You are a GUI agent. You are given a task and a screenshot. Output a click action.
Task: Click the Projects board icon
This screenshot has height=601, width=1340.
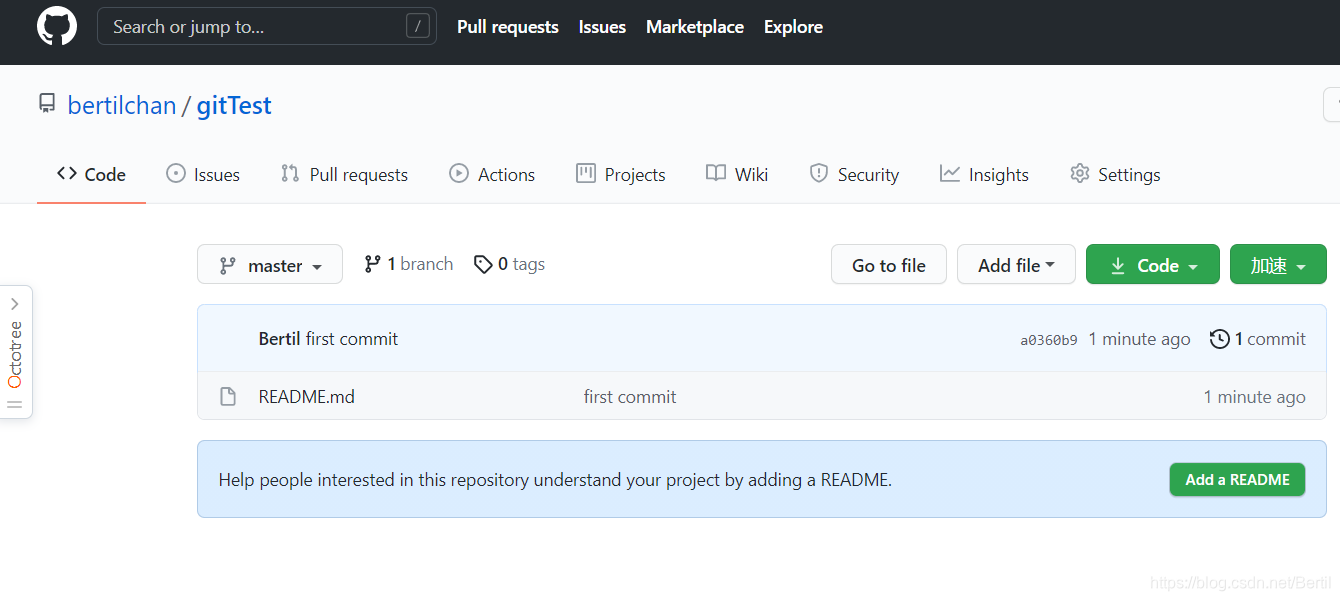(586, 173)
